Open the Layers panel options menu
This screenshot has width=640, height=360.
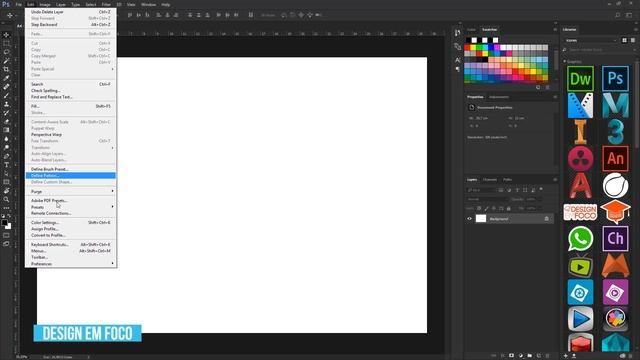tap(555, 180)
